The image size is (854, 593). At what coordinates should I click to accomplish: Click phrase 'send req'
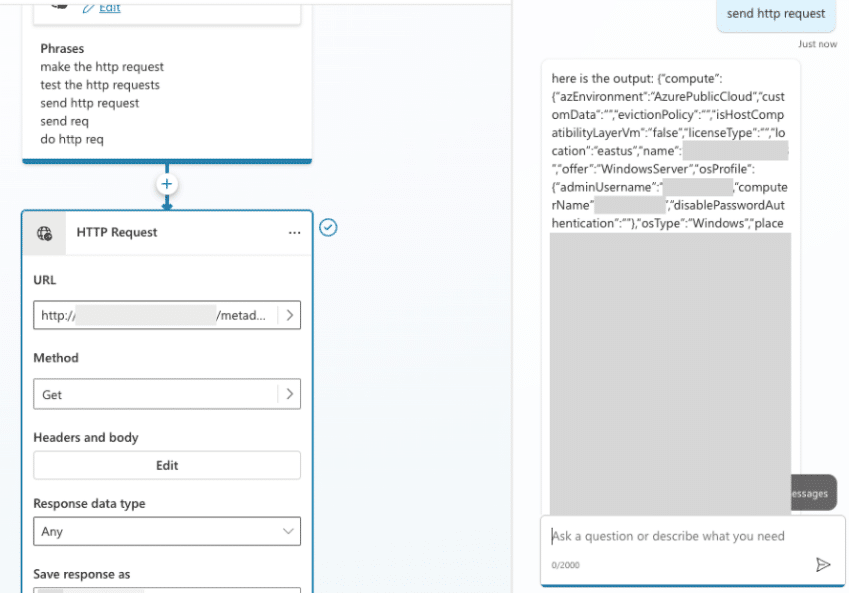64,121
